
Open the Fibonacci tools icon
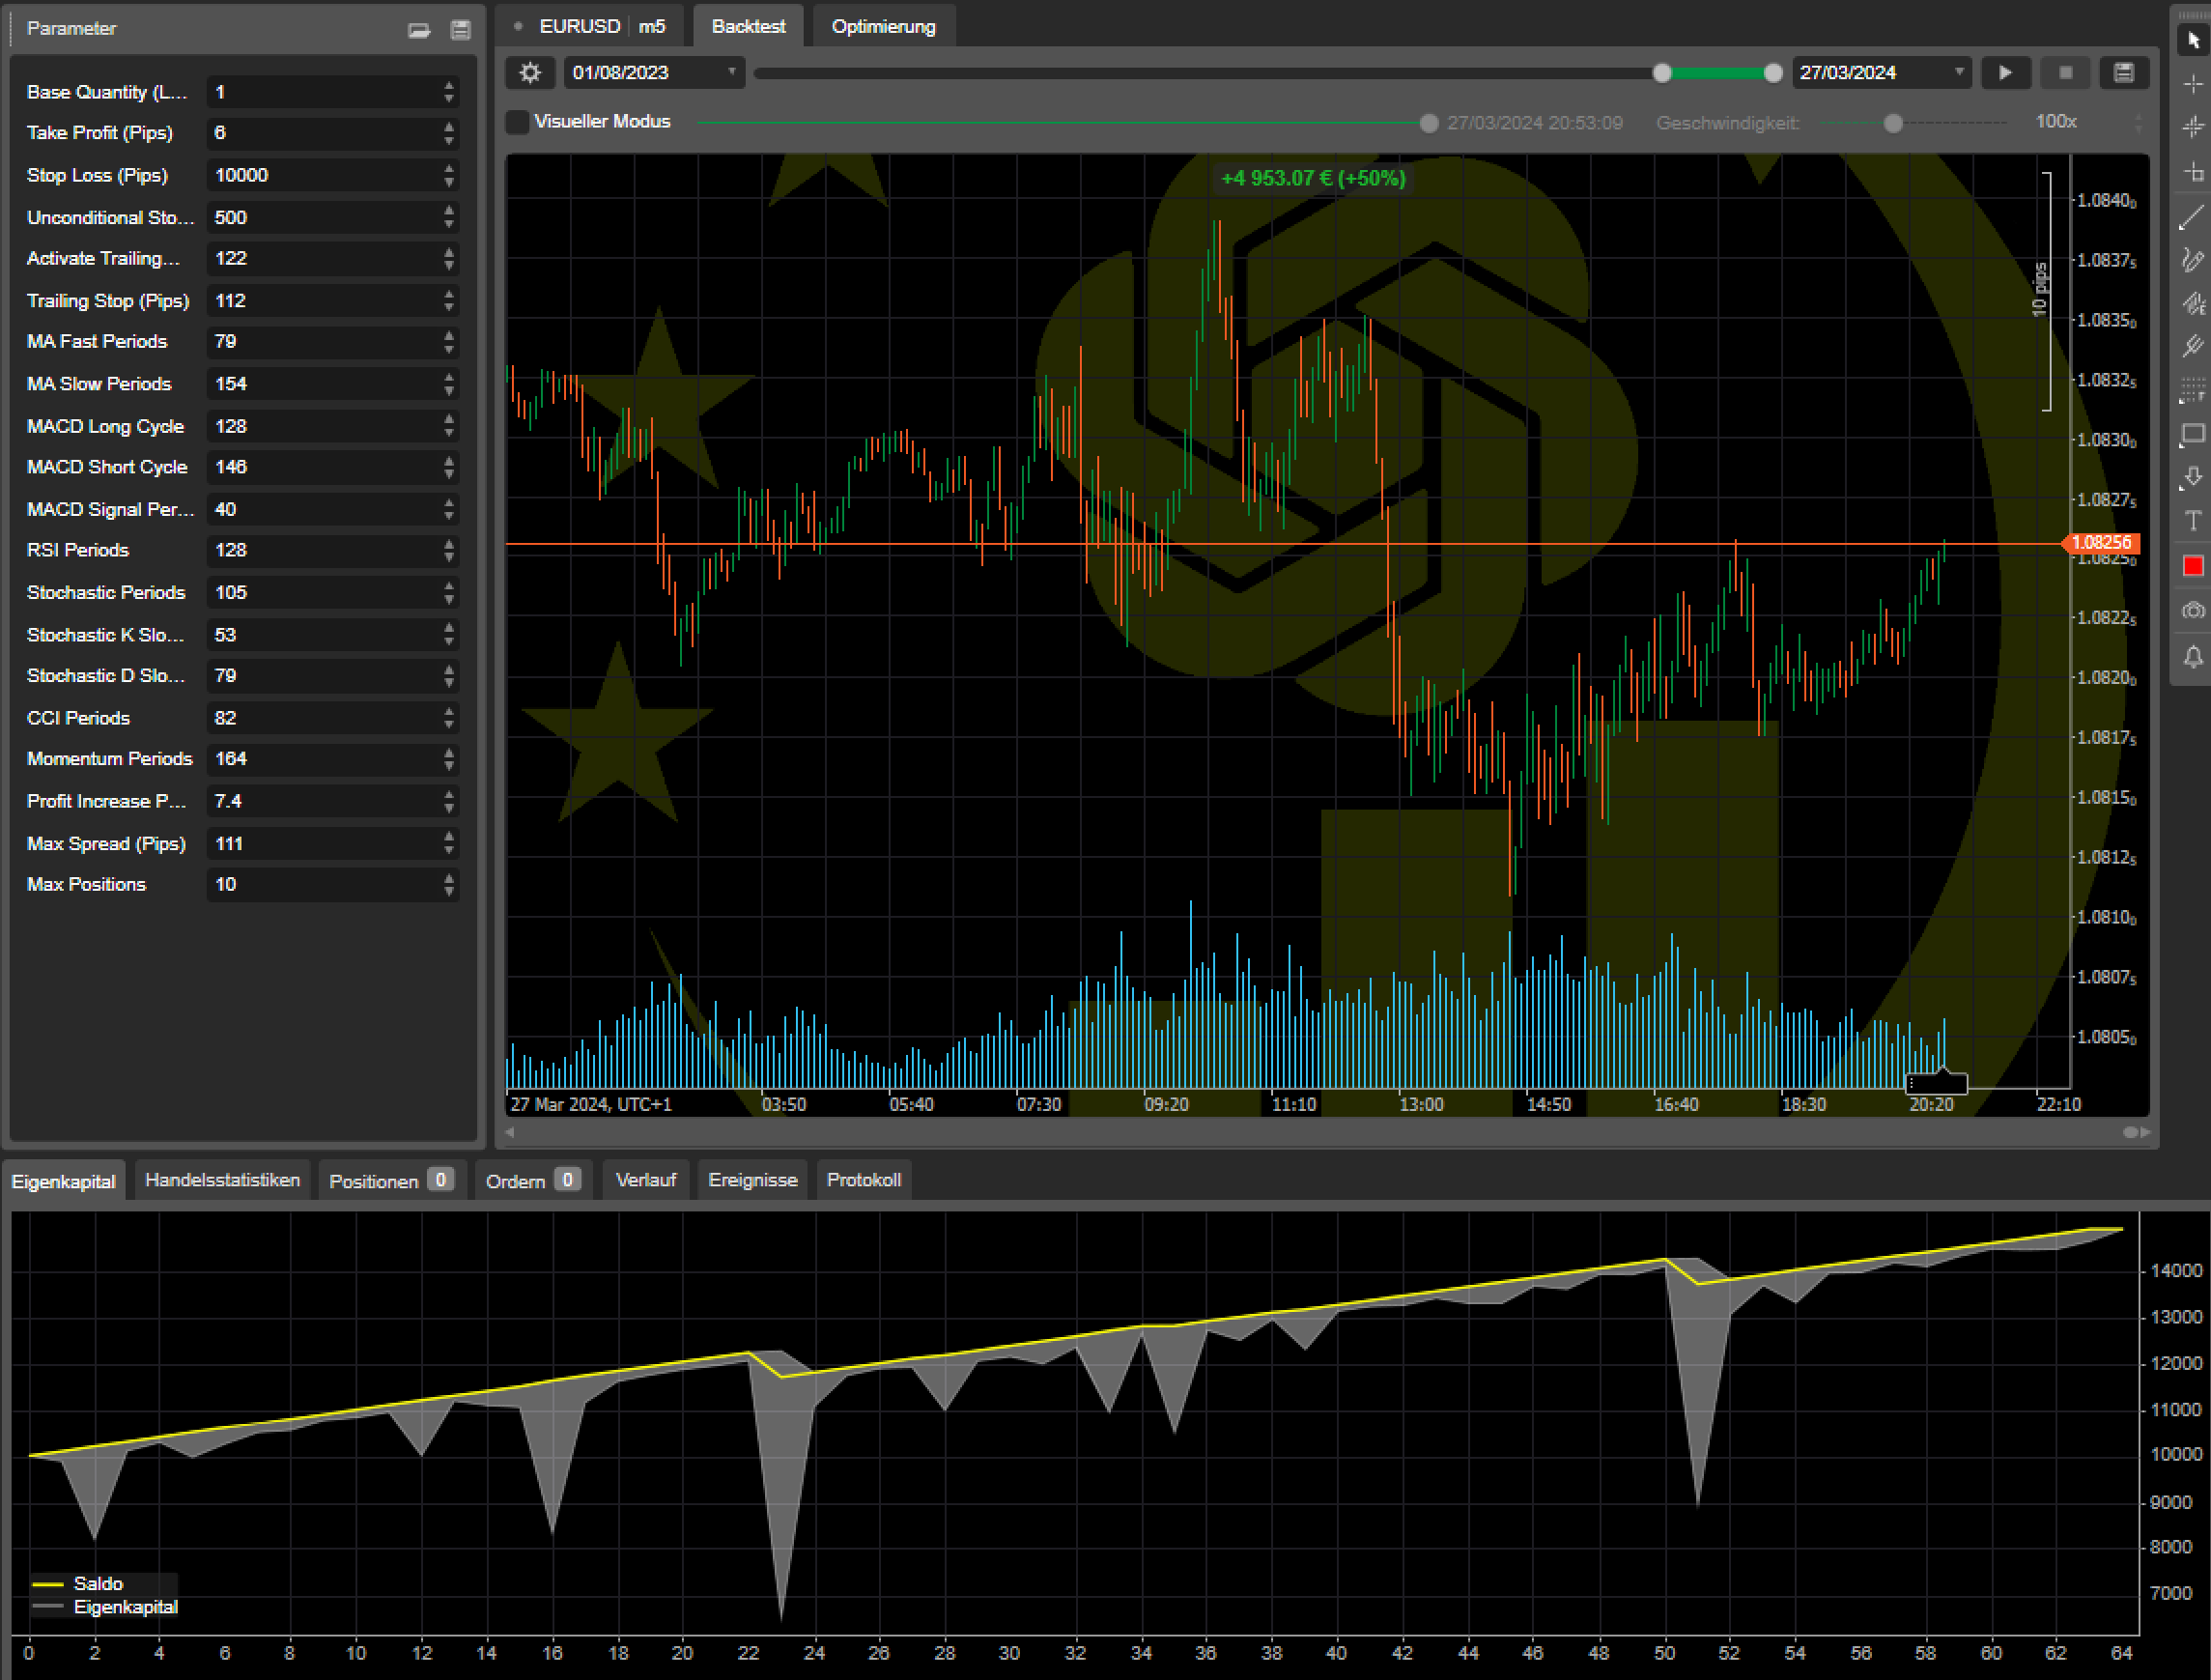click(2193, 390)
